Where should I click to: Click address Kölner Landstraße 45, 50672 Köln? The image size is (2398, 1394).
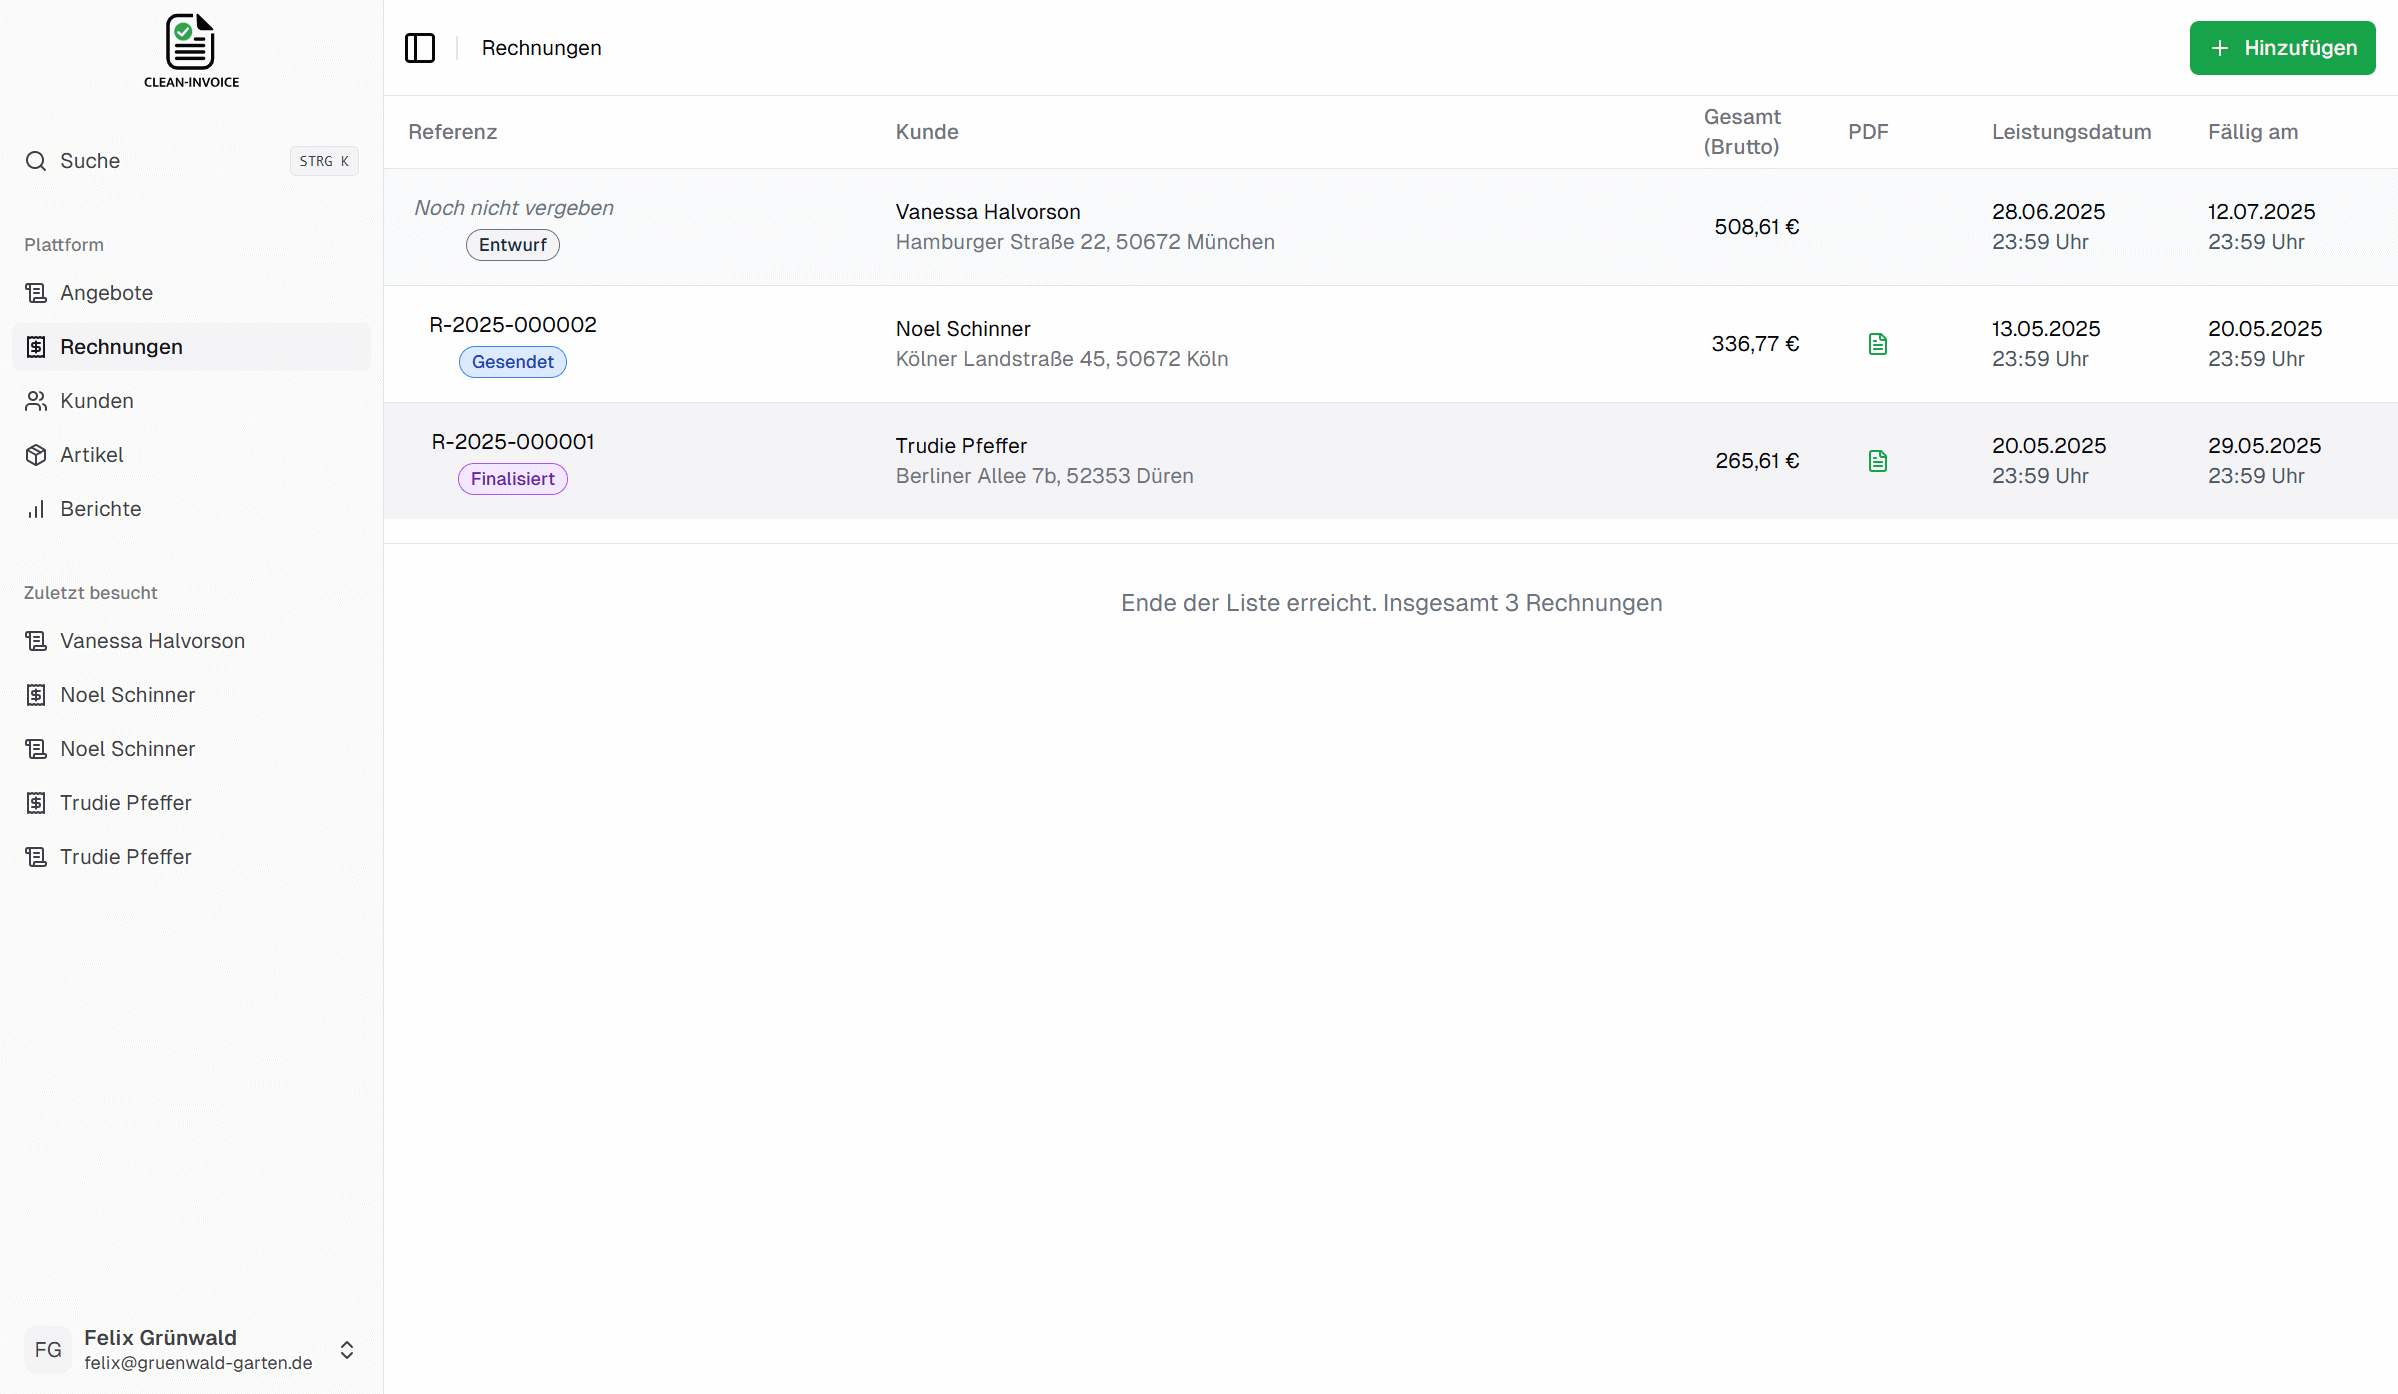(1062, 359)
